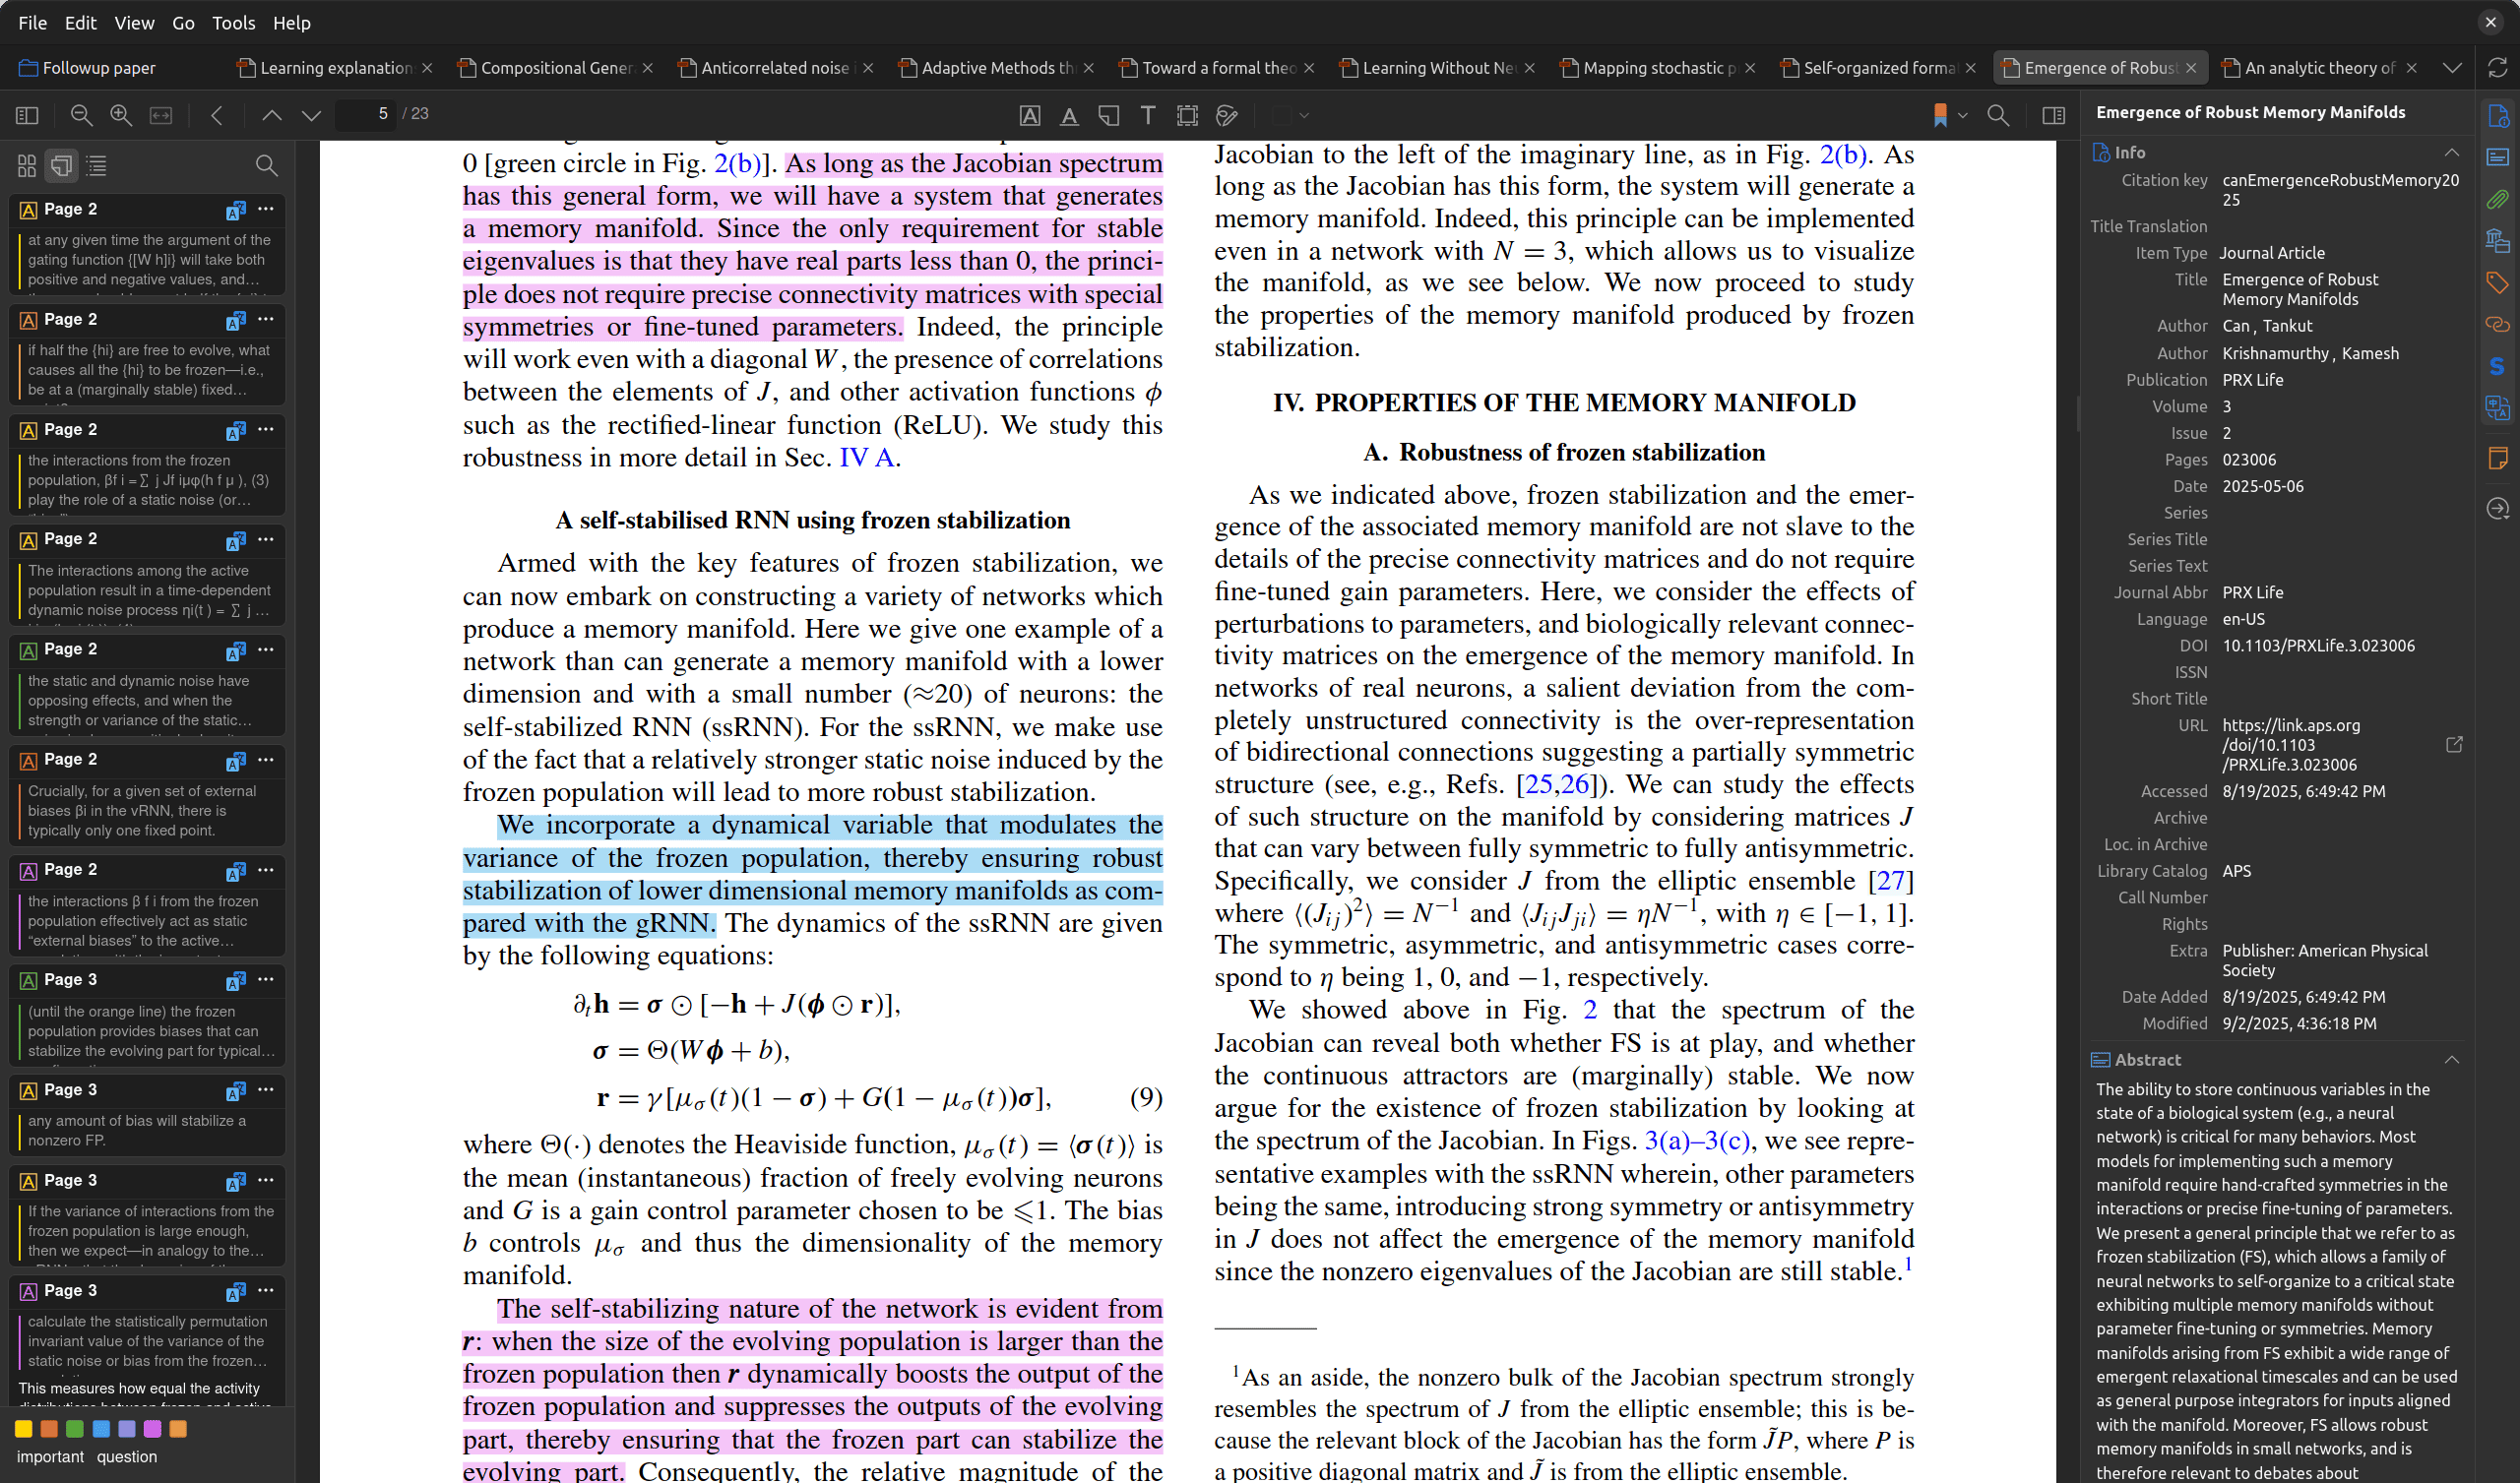Follow the IV A section link

pyautogui.click(x=866, y=458)
